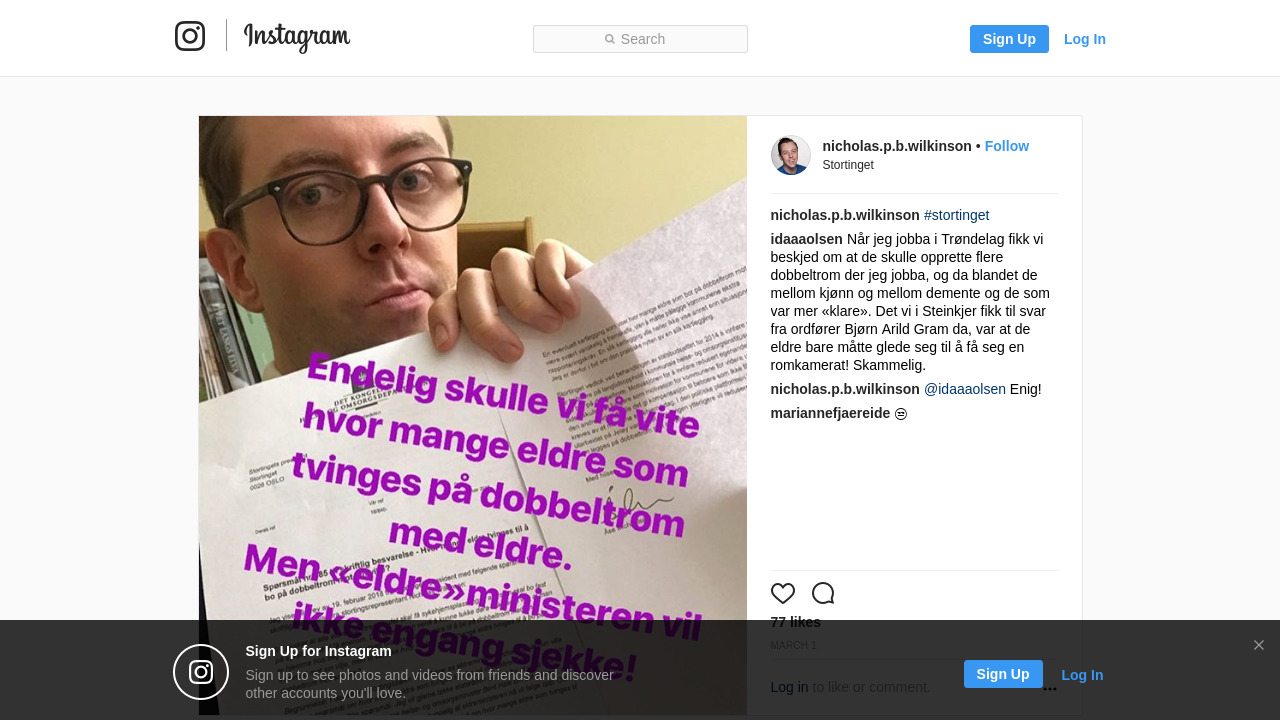Open the #stortinget hashtag
1280x720 pixels.
coord(957,215)
